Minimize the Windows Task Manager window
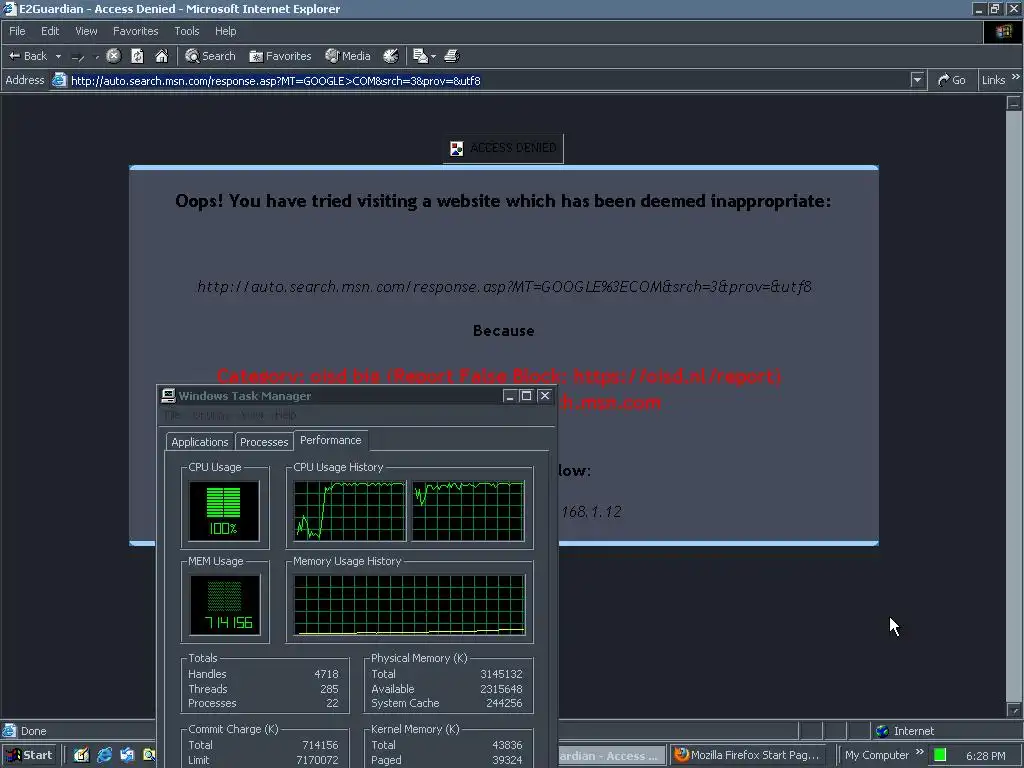 tap(510, 396)
